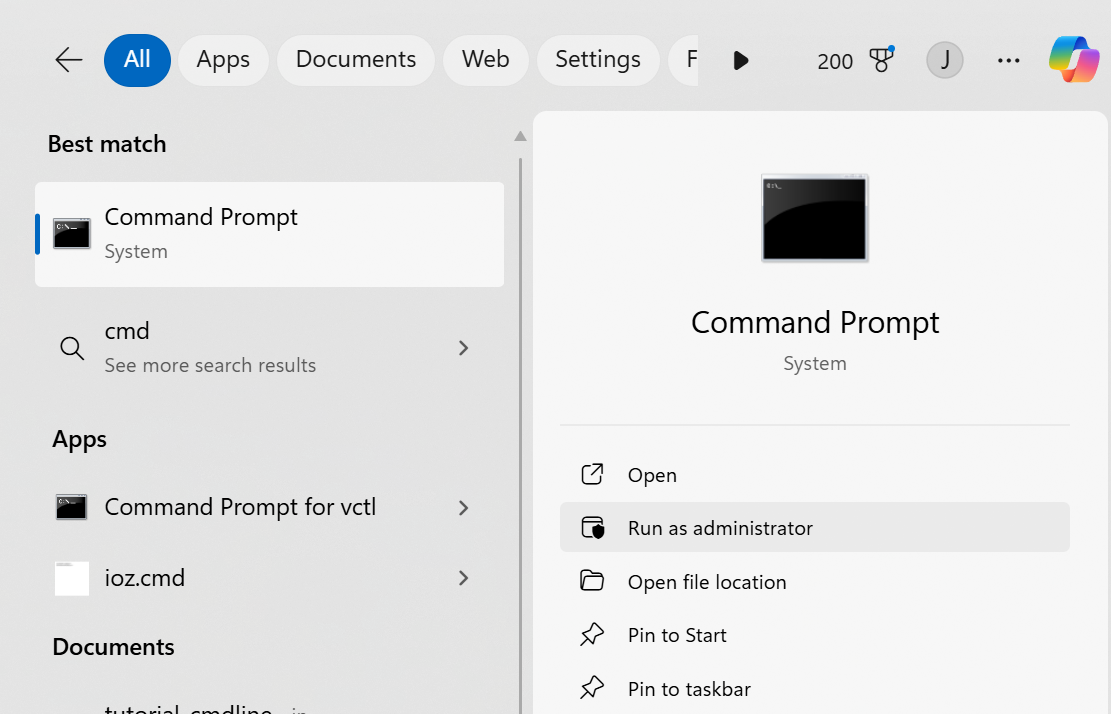The height and width of the screenshot is (714, 1111).
Task: Click the ioz.cmd file icon
Action: (x=72, y=578)
